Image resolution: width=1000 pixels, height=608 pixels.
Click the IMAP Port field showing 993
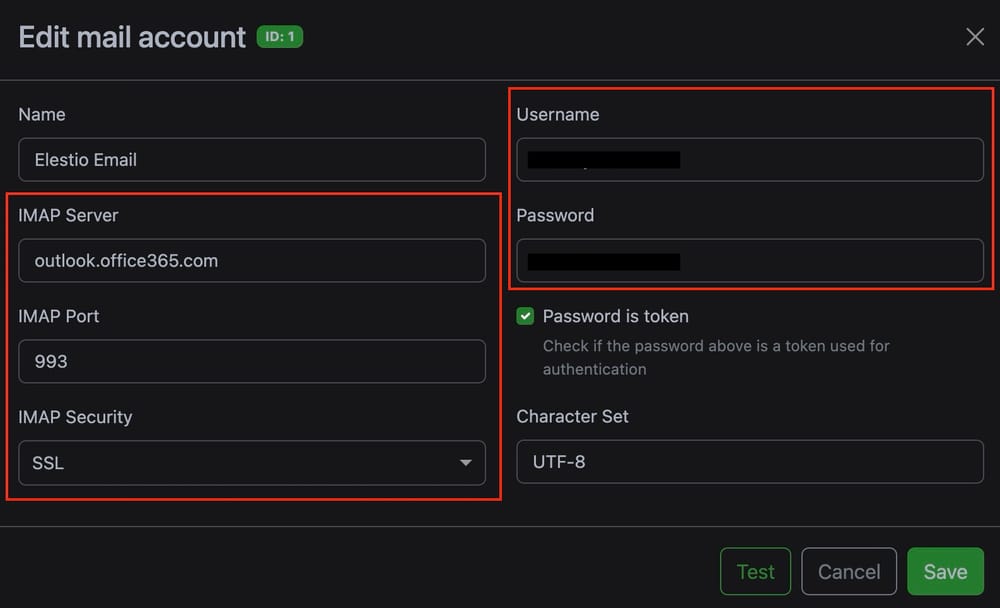tap(250, 362)
